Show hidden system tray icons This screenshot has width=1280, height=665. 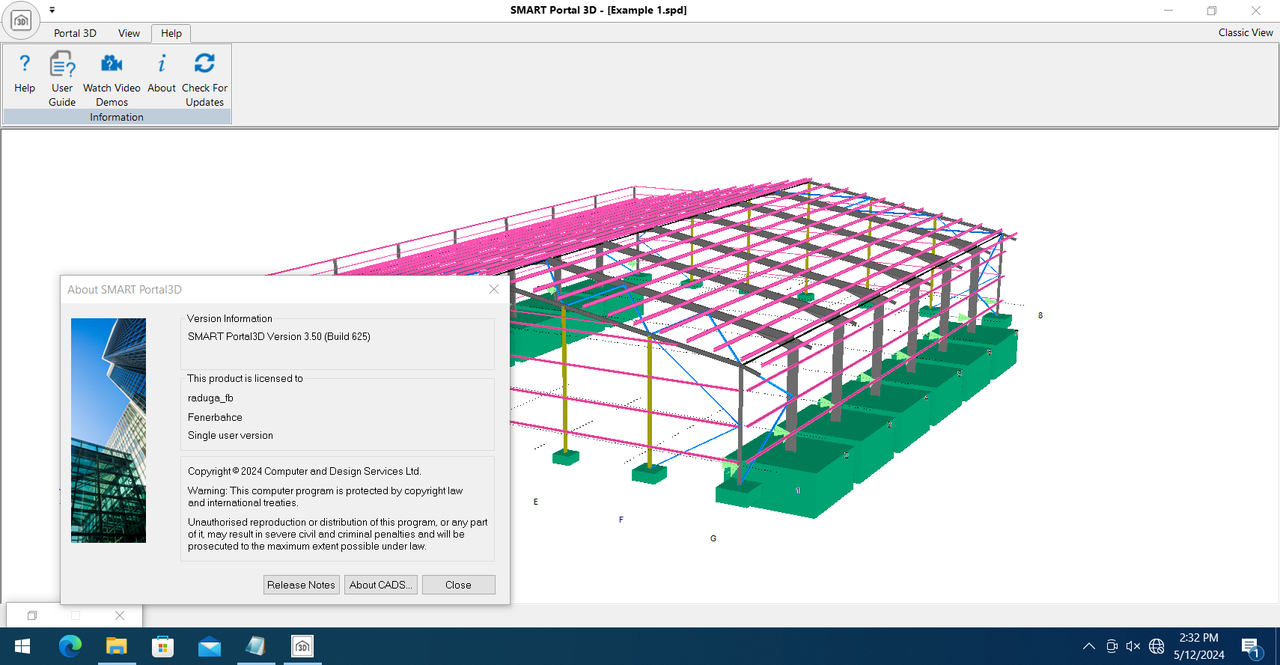[1089, 647]
